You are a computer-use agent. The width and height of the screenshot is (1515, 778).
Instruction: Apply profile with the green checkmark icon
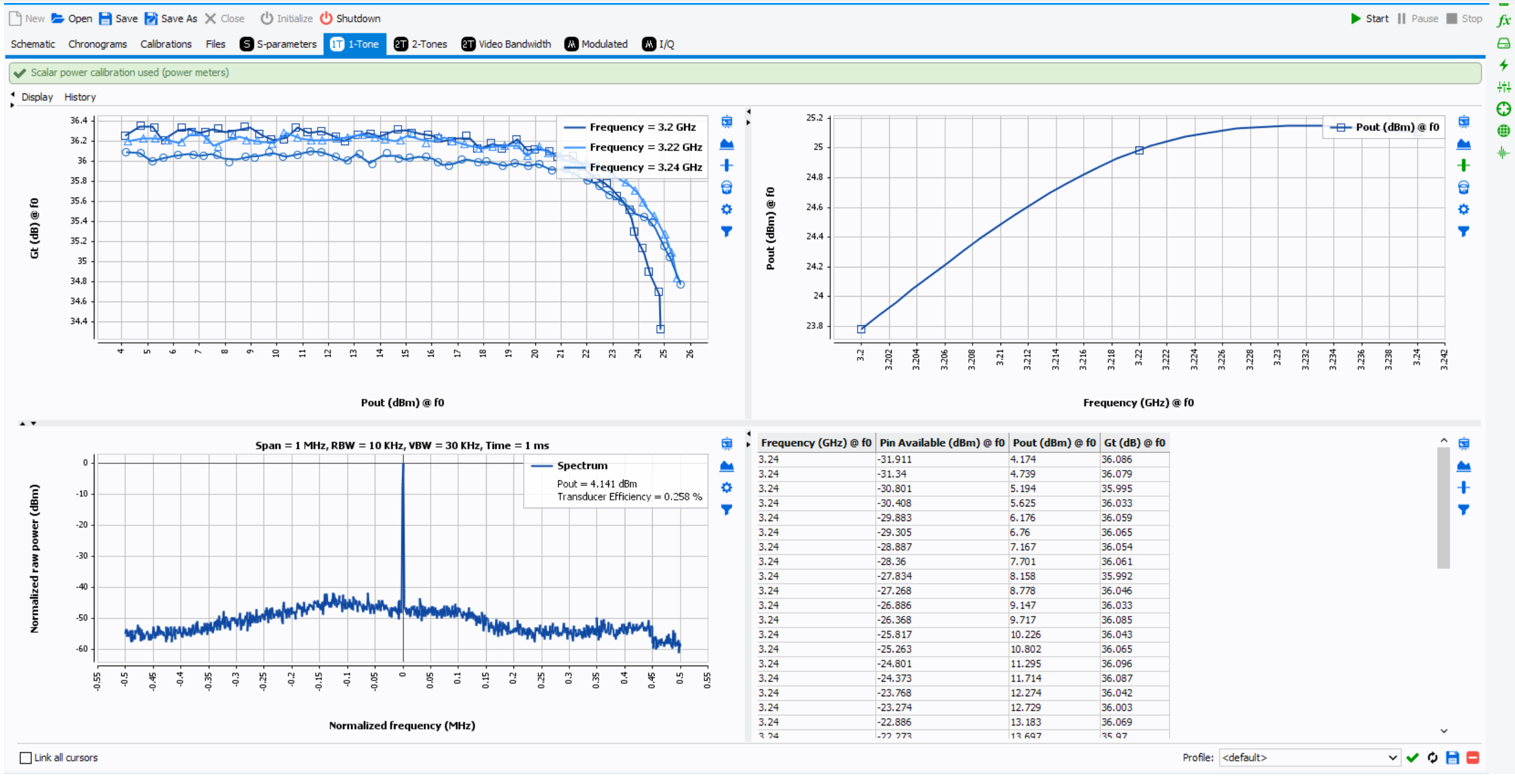[1412, 758]
